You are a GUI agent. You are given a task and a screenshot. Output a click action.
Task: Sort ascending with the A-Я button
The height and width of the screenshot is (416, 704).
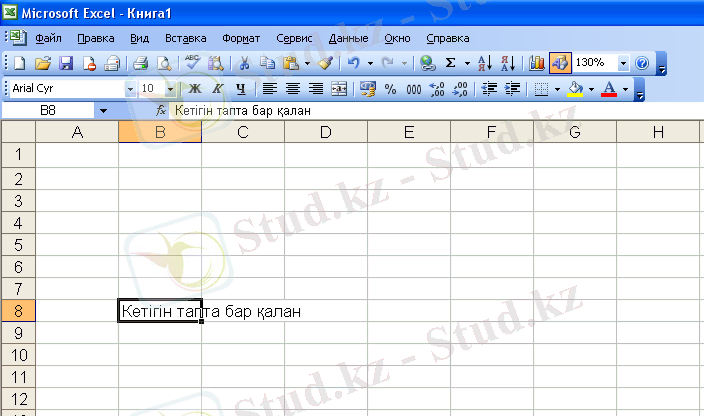484,63
